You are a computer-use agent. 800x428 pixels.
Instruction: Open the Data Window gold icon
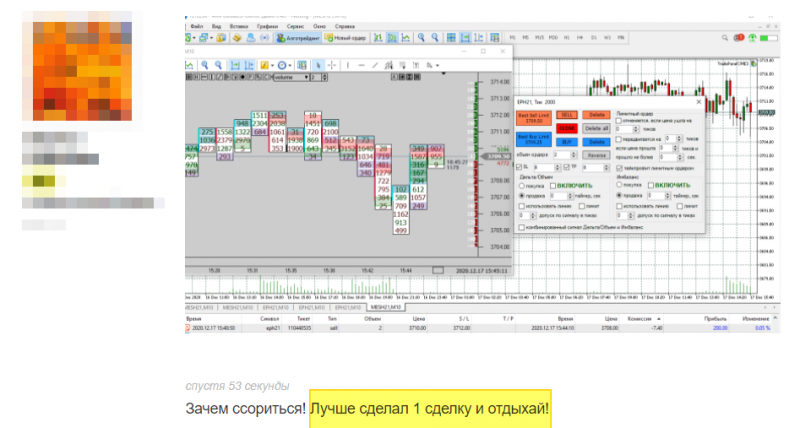click(237, 38)
